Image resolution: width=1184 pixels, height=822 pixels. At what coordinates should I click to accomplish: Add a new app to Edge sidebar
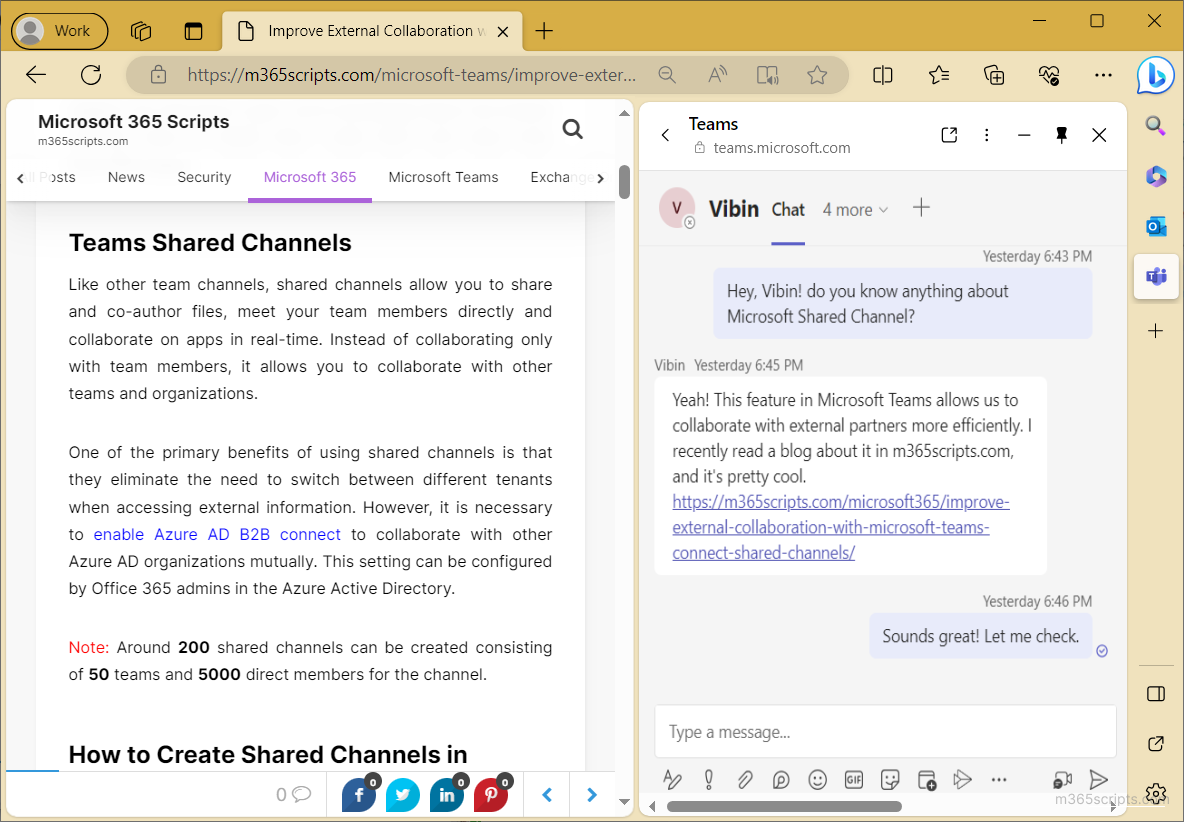(x=1155, y=331)
